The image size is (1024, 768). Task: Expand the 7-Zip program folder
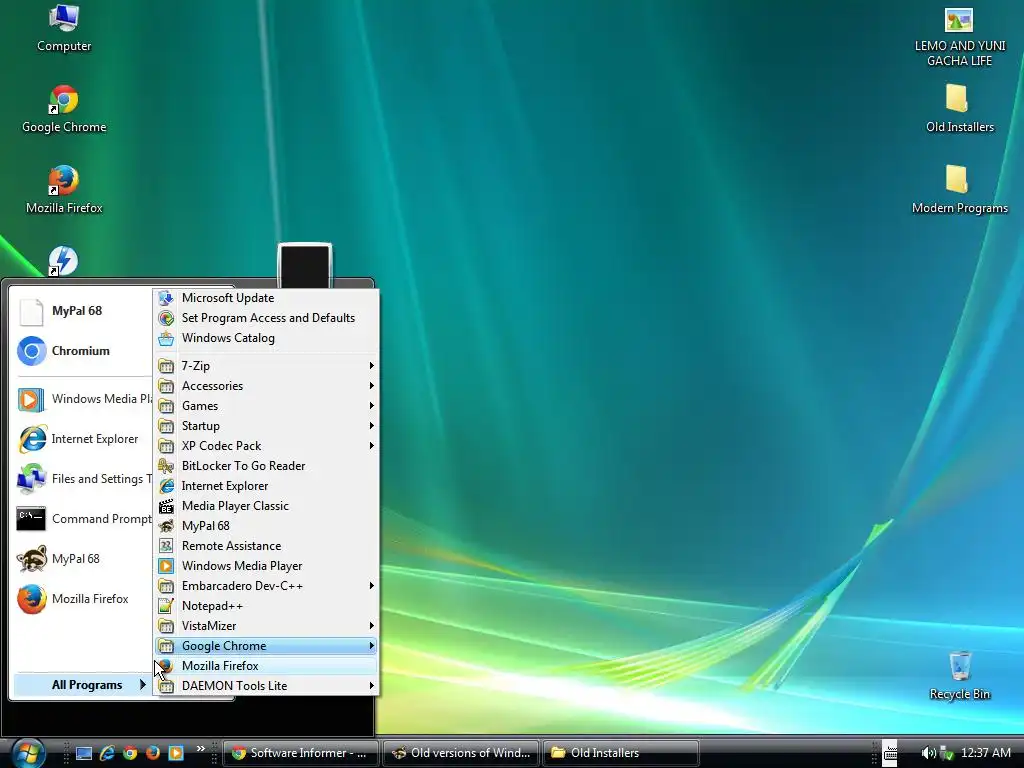266,366
